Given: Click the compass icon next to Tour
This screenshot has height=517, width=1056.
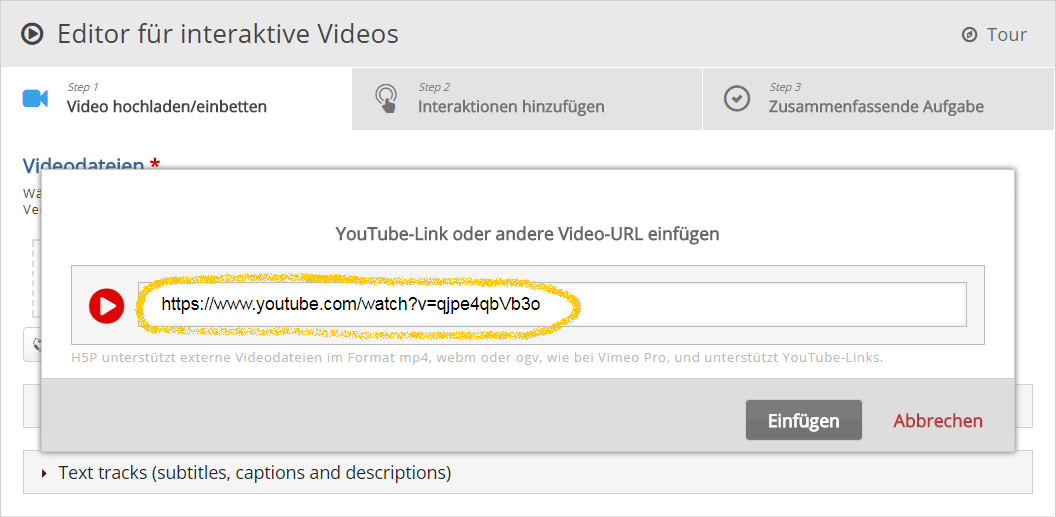Looking at the screenshot, I should 969,35.
